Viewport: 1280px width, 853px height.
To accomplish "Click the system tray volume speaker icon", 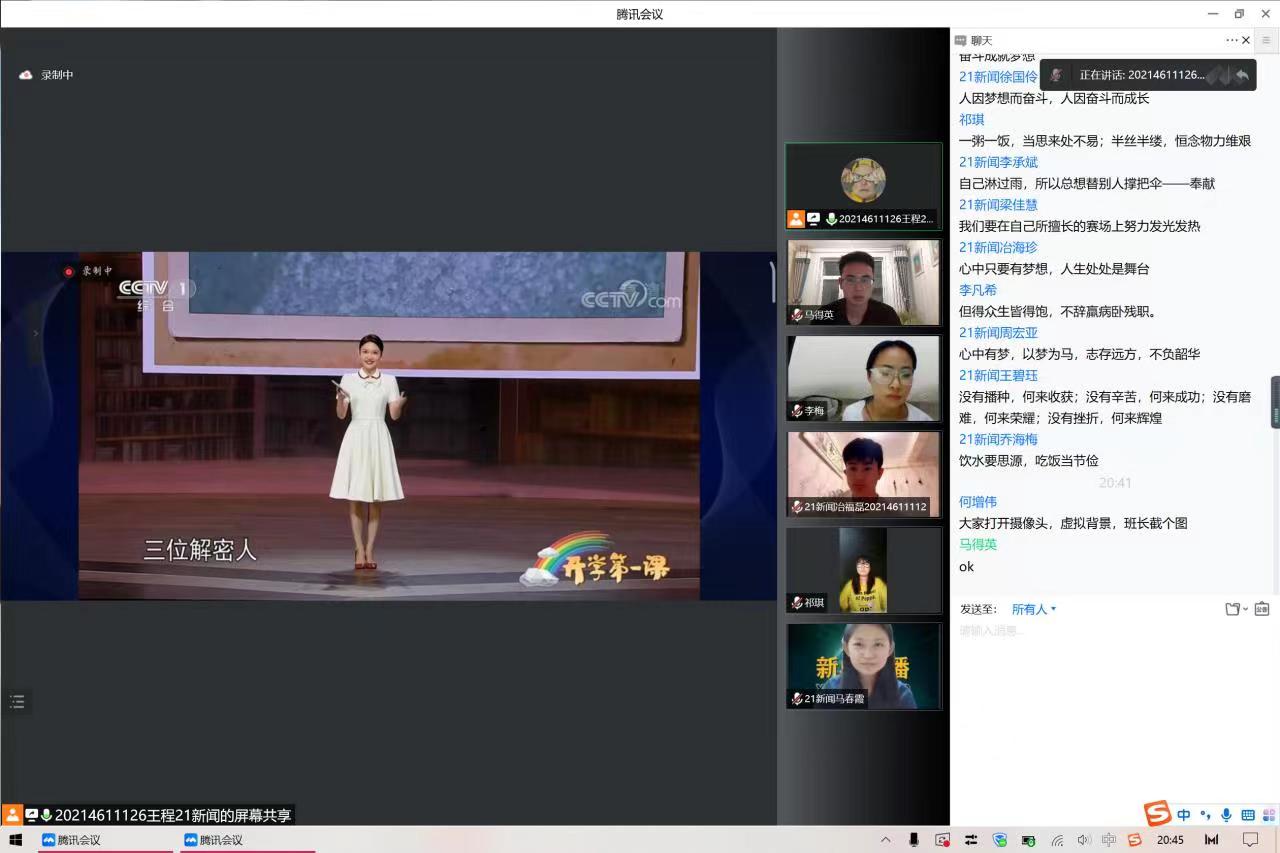I will point(1083,840).
